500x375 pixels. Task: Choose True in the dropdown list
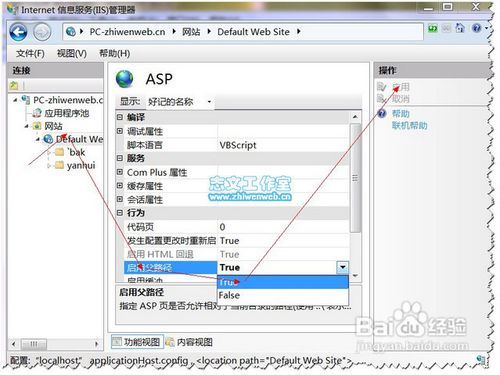[x=283, y=282]
